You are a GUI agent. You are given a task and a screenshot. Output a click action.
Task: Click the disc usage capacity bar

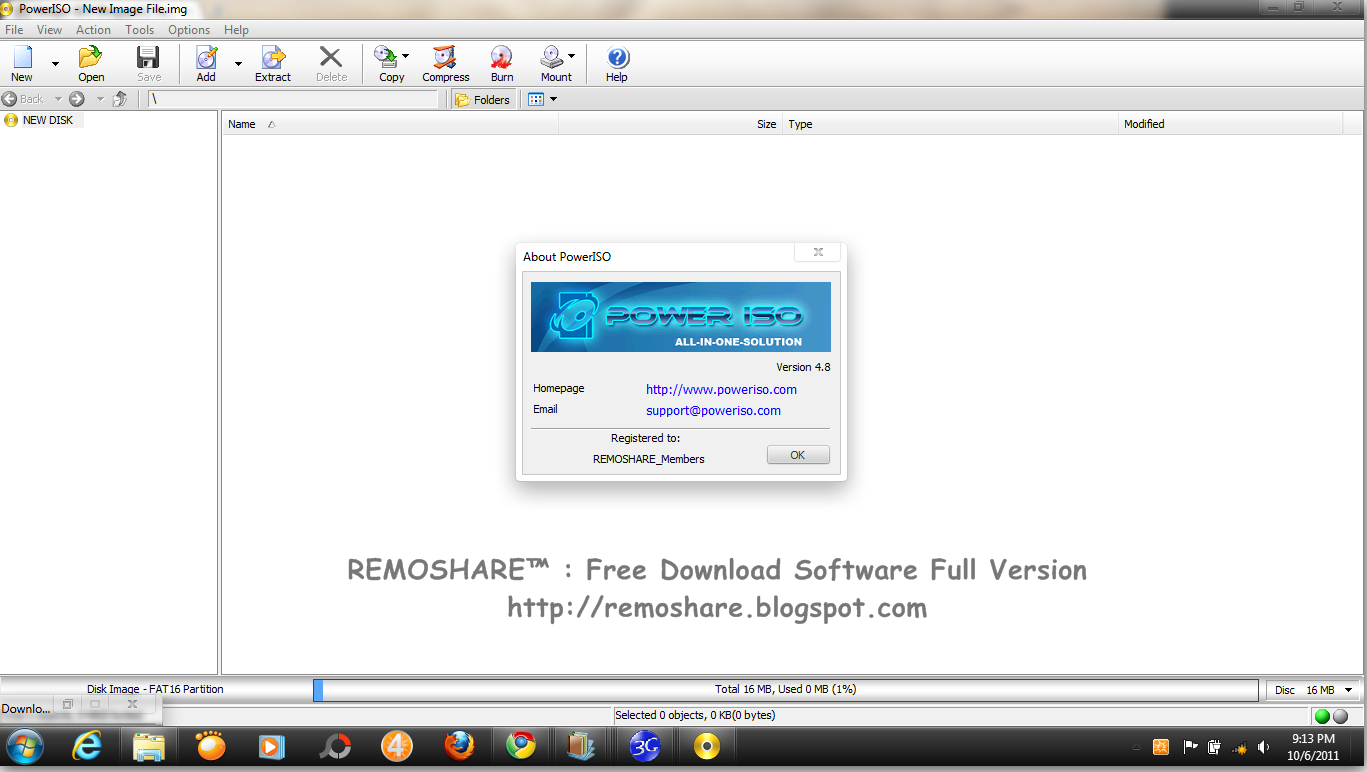(x=785, y=690)
